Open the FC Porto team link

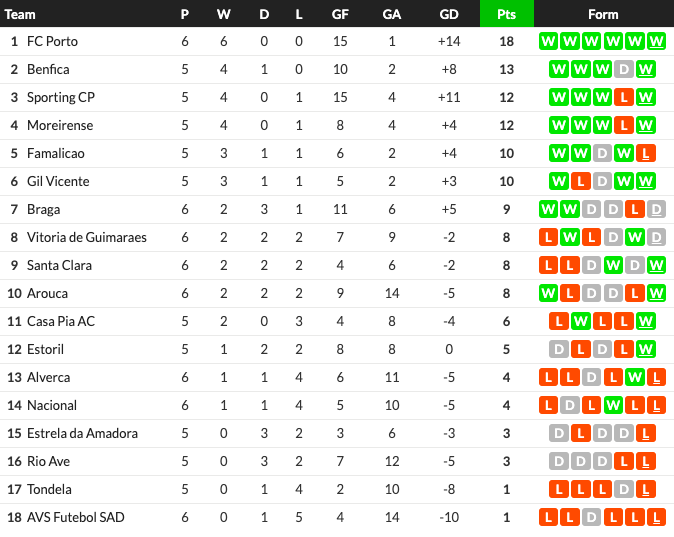52,41
